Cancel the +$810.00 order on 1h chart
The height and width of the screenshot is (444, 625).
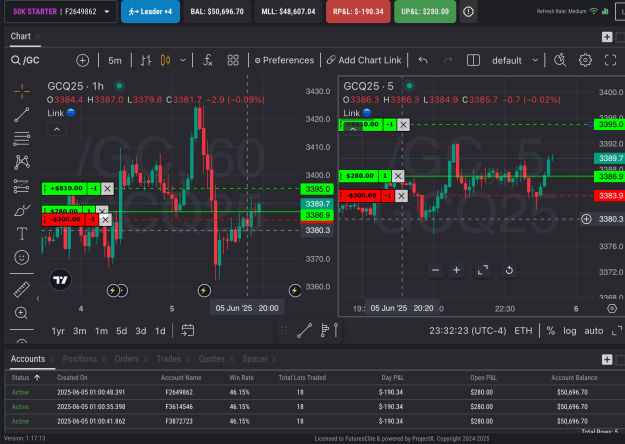coord(107,189)
